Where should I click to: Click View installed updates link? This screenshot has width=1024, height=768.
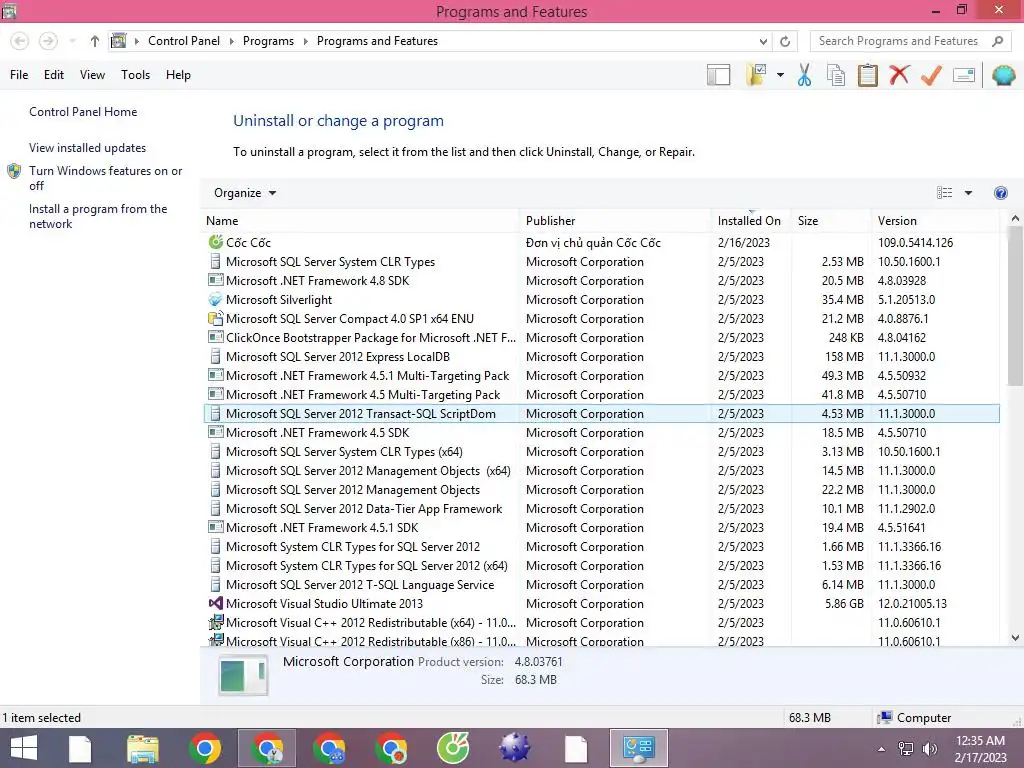pyautogui.click(x=88, y=148)
